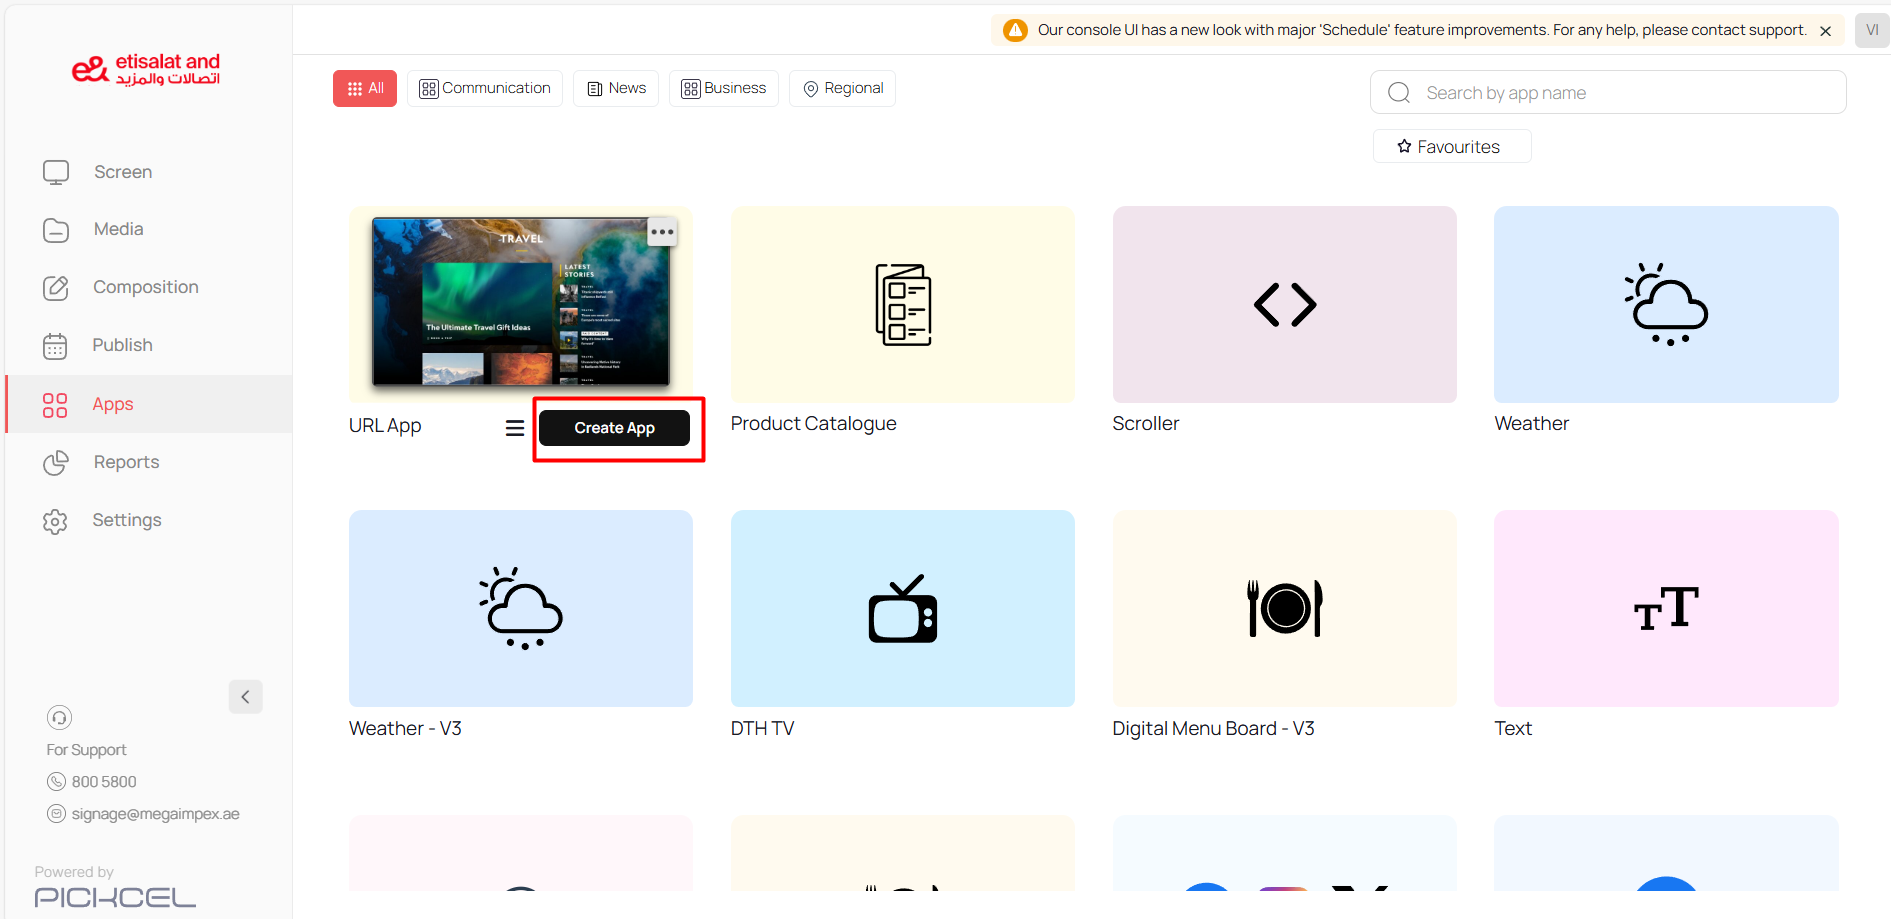Collapse the sidebar with the chevron arrow

click(x=245, y=697)
